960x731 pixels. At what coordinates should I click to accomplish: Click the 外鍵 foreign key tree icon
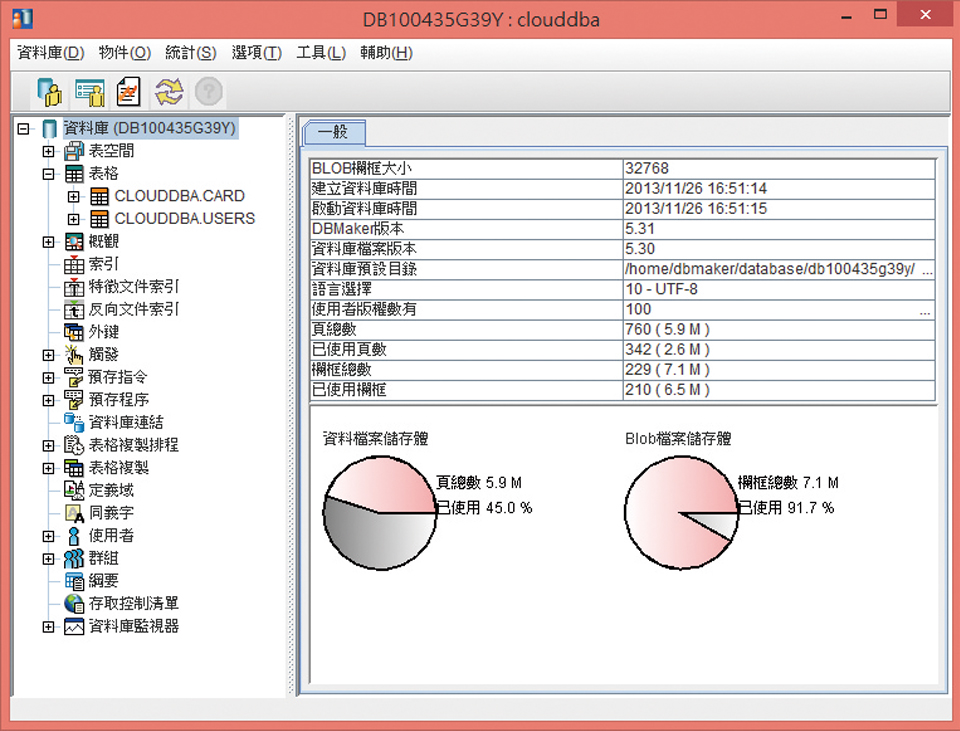[x=72, y=331]
